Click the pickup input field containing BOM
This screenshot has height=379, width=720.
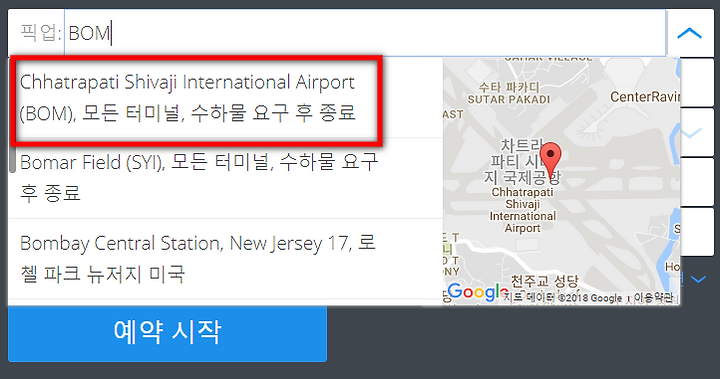coord(365,33)
